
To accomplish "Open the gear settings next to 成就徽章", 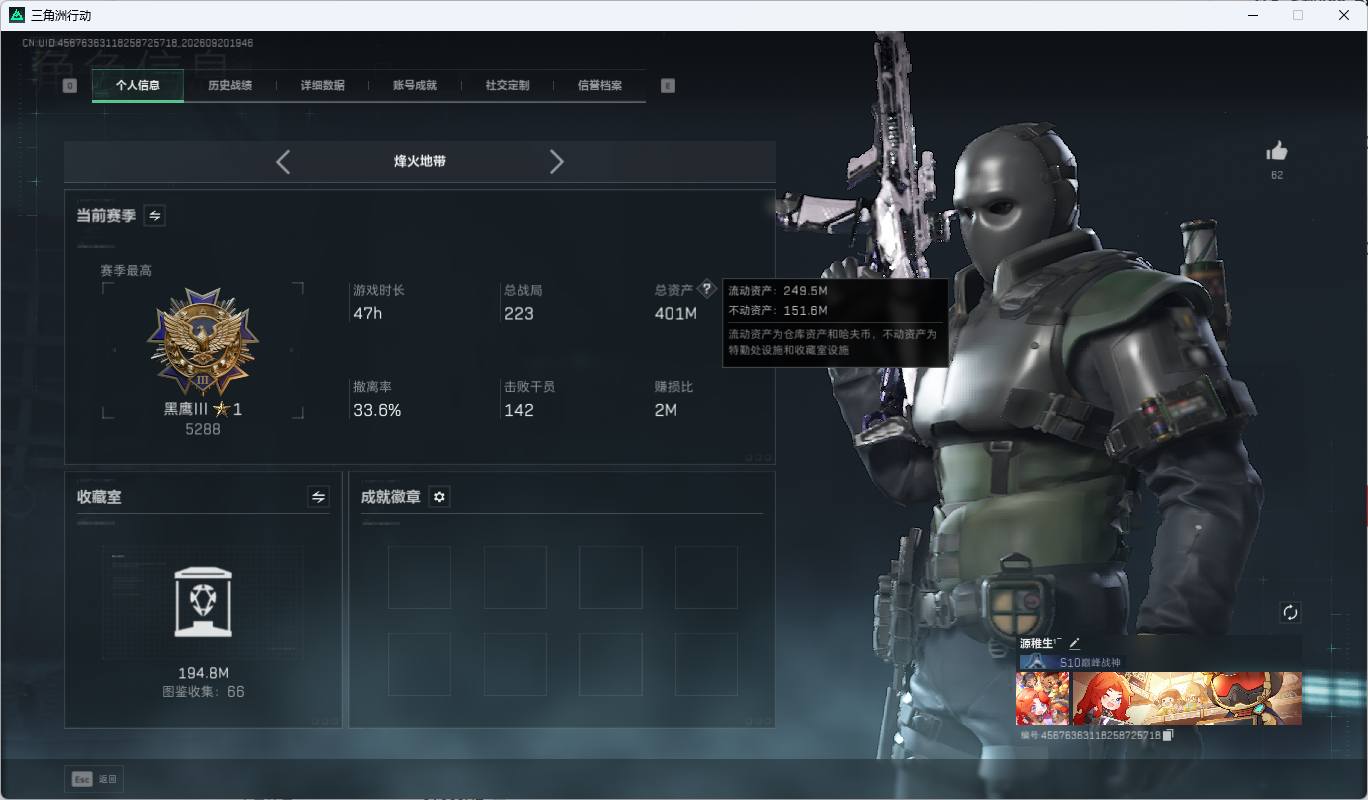I will [x=439, y=497].
